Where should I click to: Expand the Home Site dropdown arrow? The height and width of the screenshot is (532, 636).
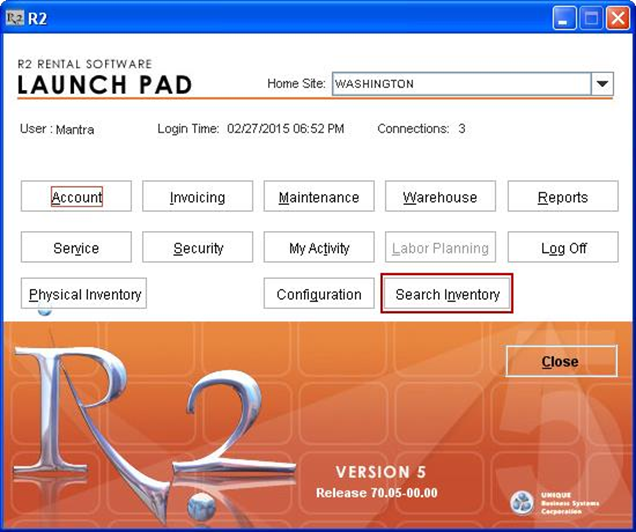(602, 84)
